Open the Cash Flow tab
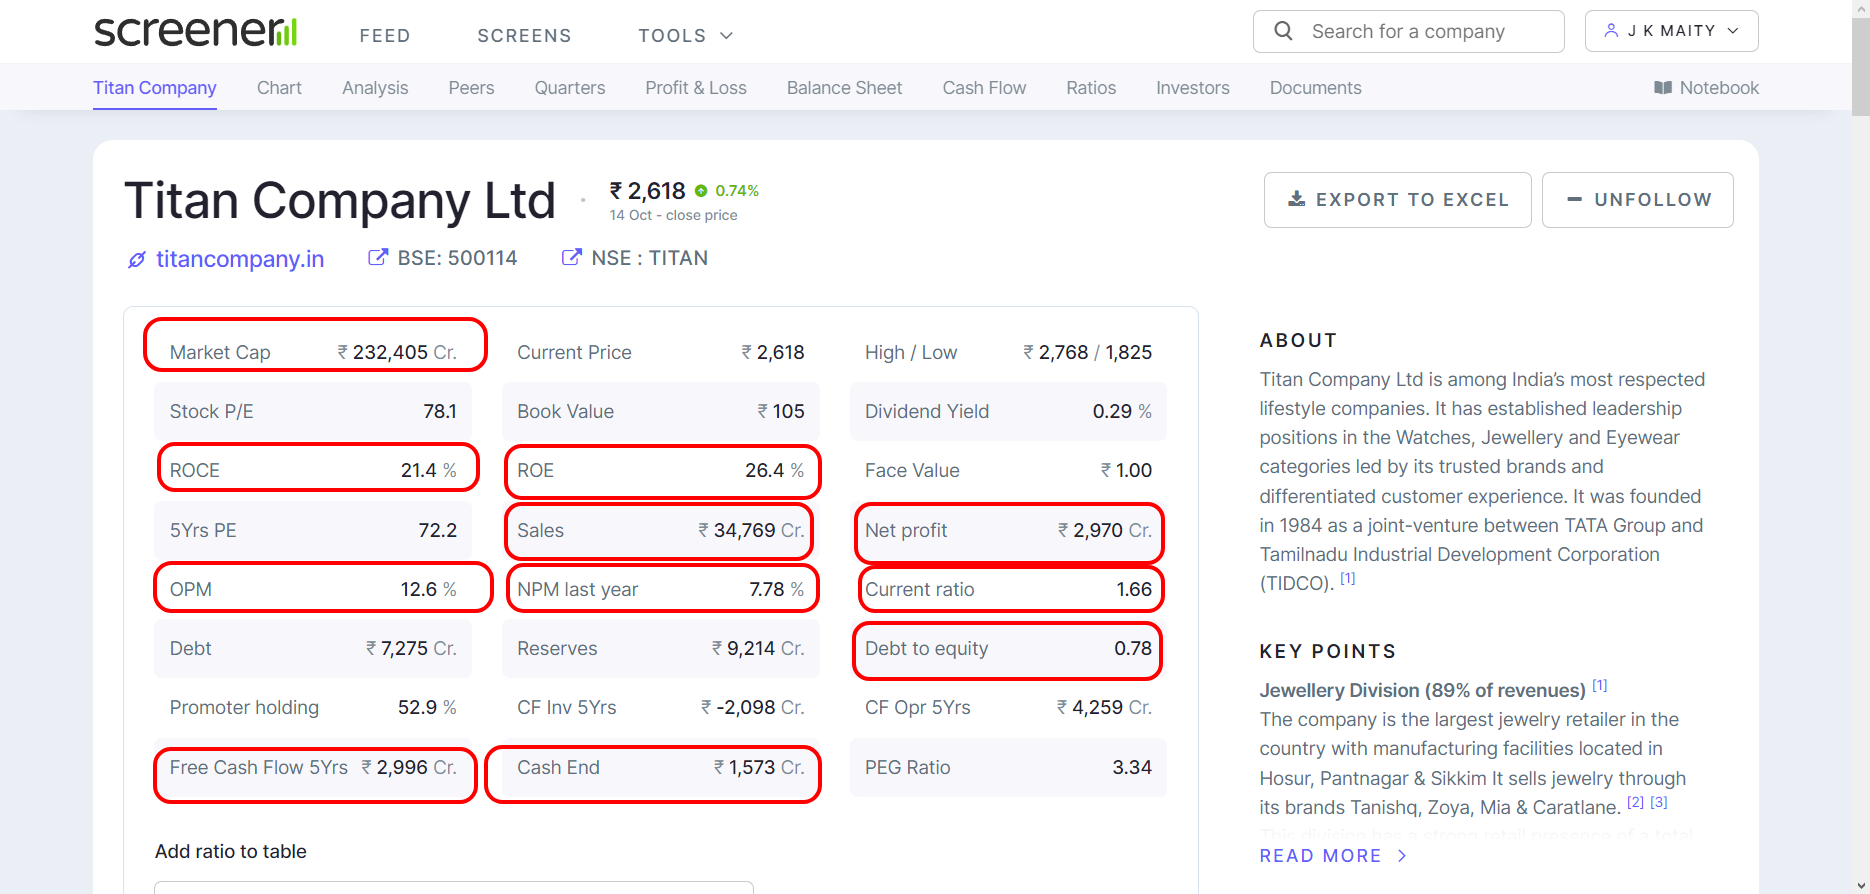This screenshot has height=894, width=1870. (984, 88)
